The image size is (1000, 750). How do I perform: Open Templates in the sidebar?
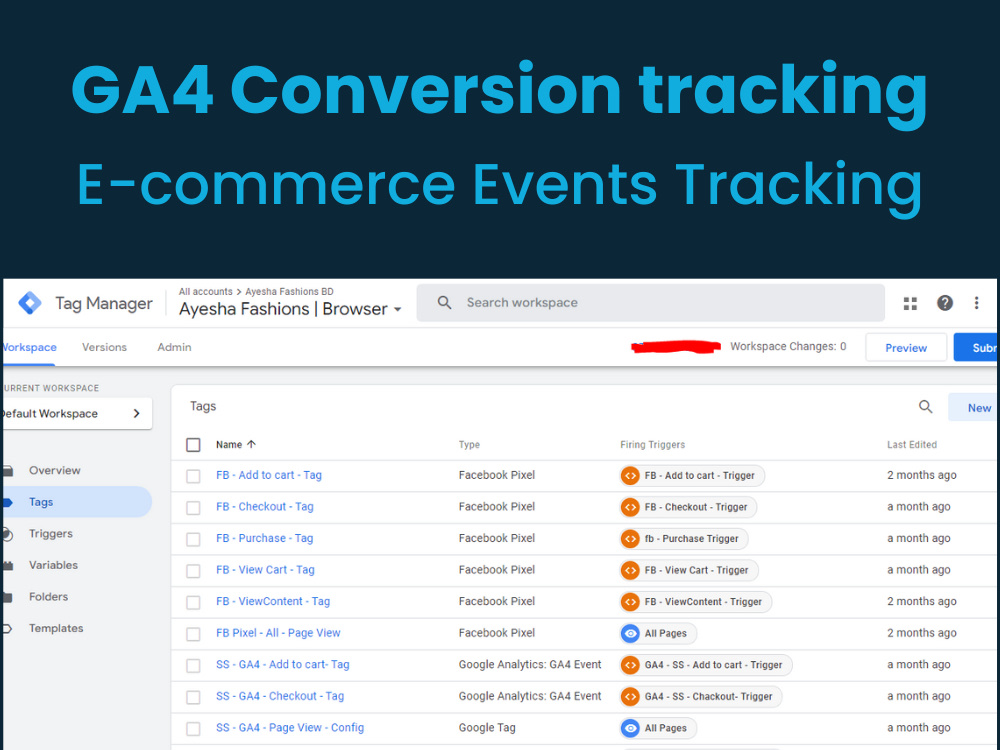click(x=55, y=628)
